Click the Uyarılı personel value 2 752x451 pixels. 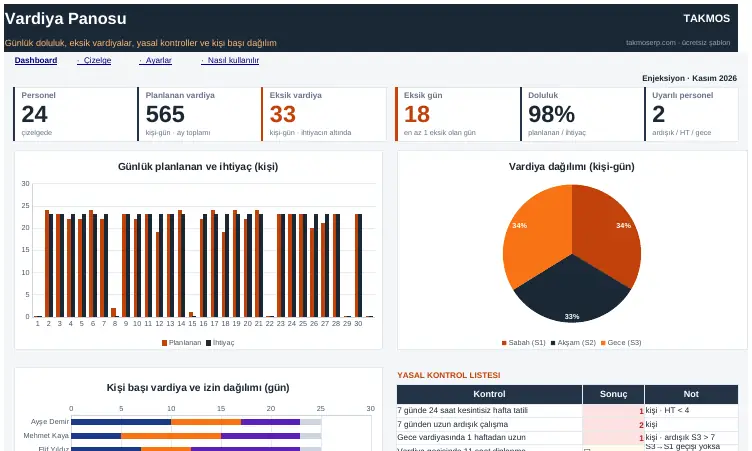[x=658, y=114]
